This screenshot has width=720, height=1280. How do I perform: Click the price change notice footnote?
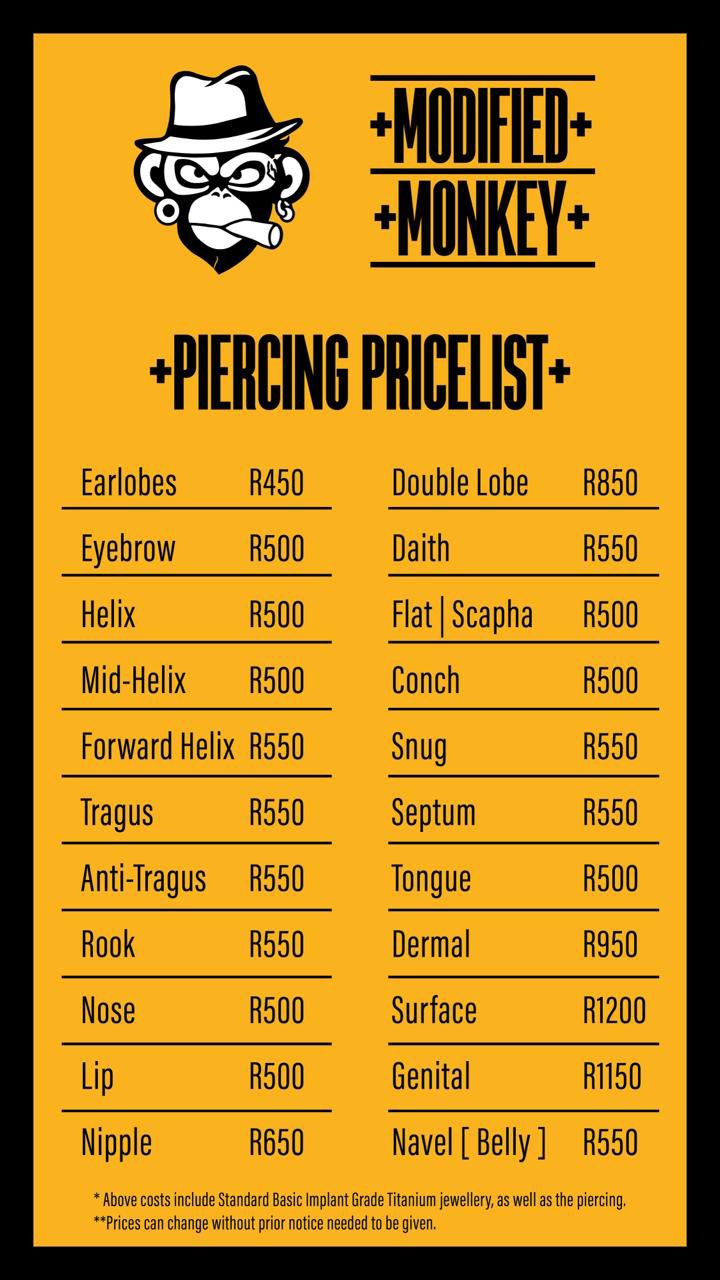pyautogui.click(x=265, y=1223)
